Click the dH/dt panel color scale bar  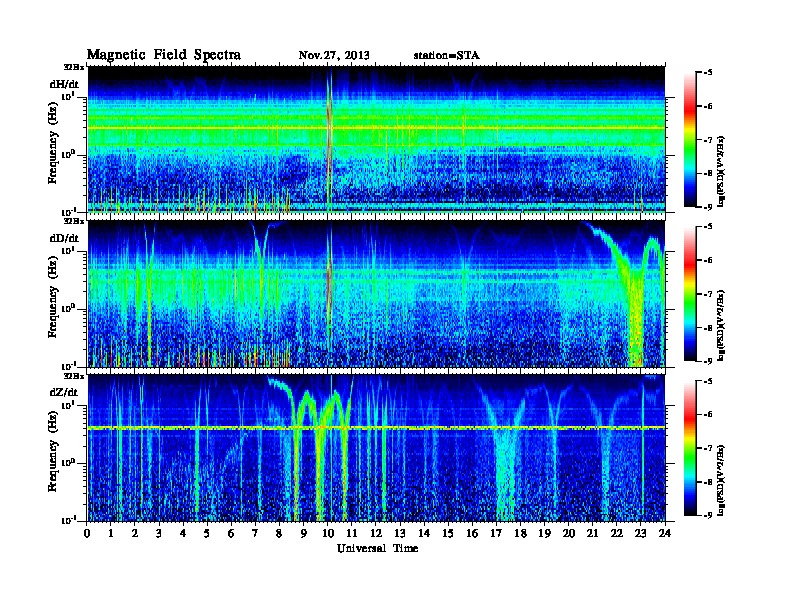(690, 139)
